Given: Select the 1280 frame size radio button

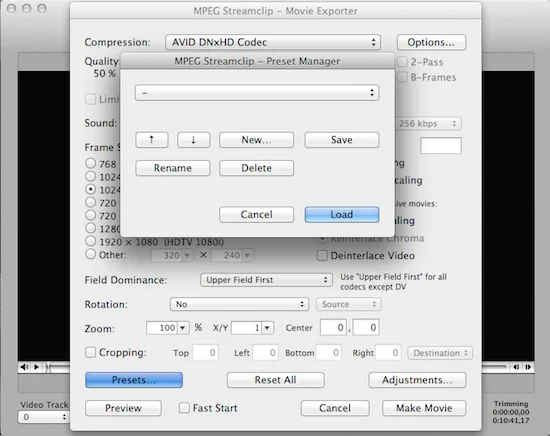Looking at the screenshot, I should [x=90, y=228].
